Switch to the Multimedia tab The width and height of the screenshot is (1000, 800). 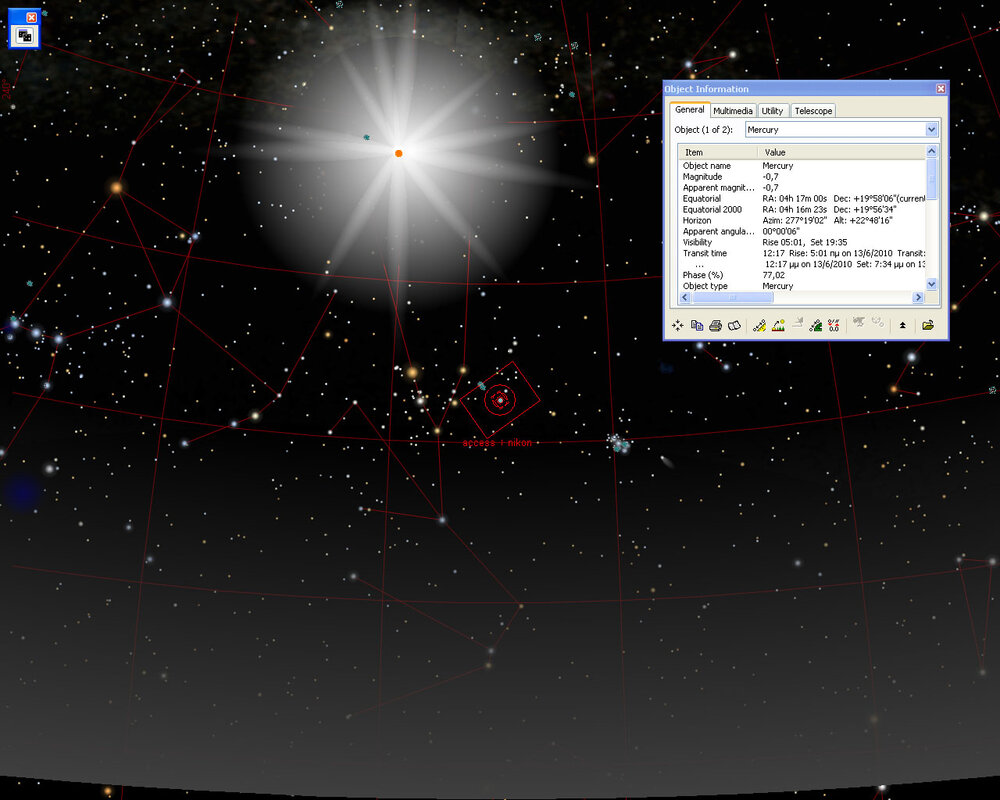point(733,111)
